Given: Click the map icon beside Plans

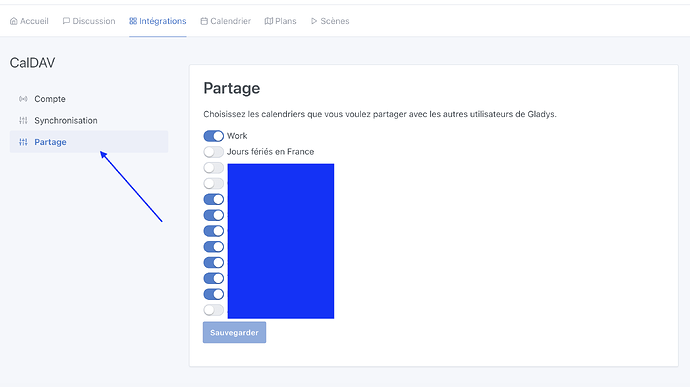Looking at the screenshot, I should pos(268,21).
